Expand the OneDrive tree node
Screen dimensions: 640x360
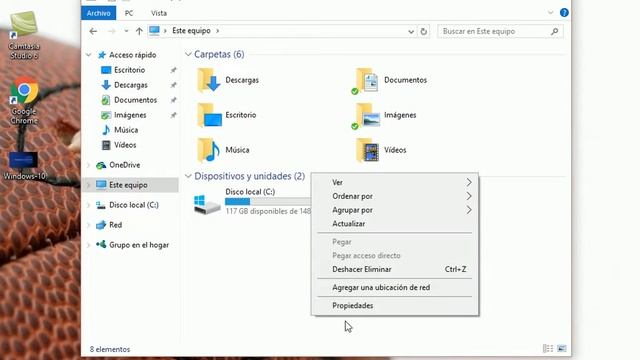click(x=89, y=165)
